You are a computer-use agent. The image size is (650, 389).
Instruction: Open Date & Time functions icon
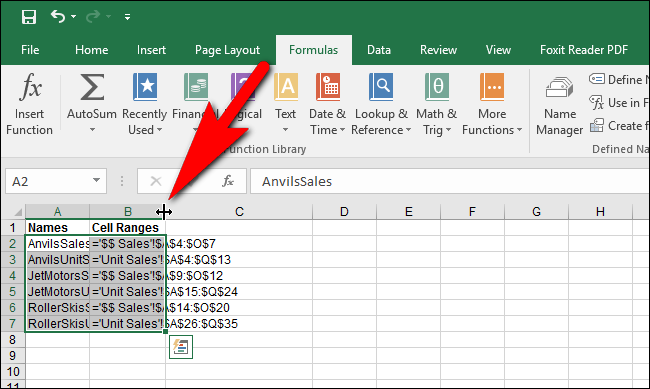(x=328, y=87)
